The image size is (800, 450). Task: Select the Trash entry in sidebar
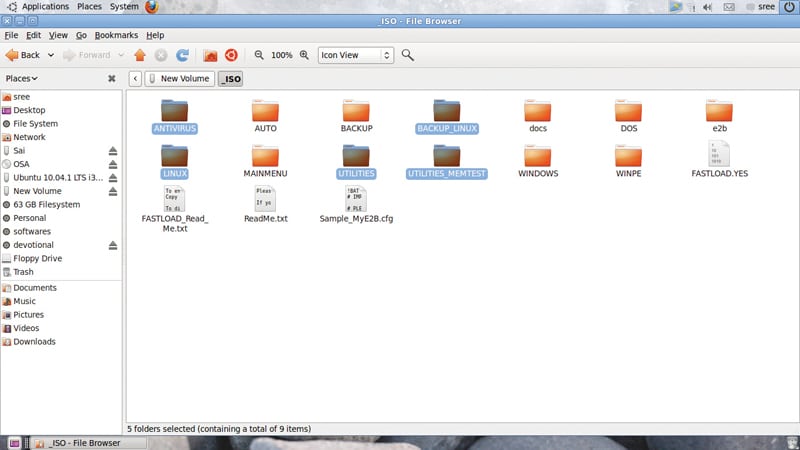(x=23, y=272)
